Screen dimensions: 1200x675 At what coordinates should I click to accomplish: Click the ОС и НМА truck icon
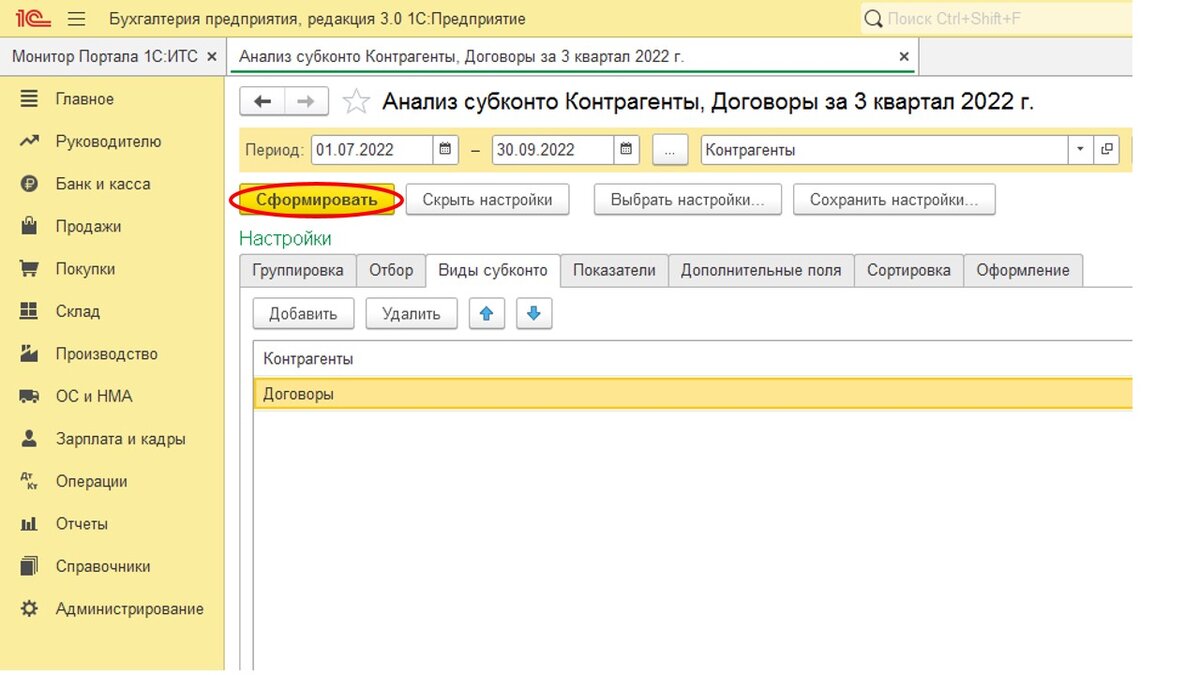pyautogui.click(x=29, y=397)
